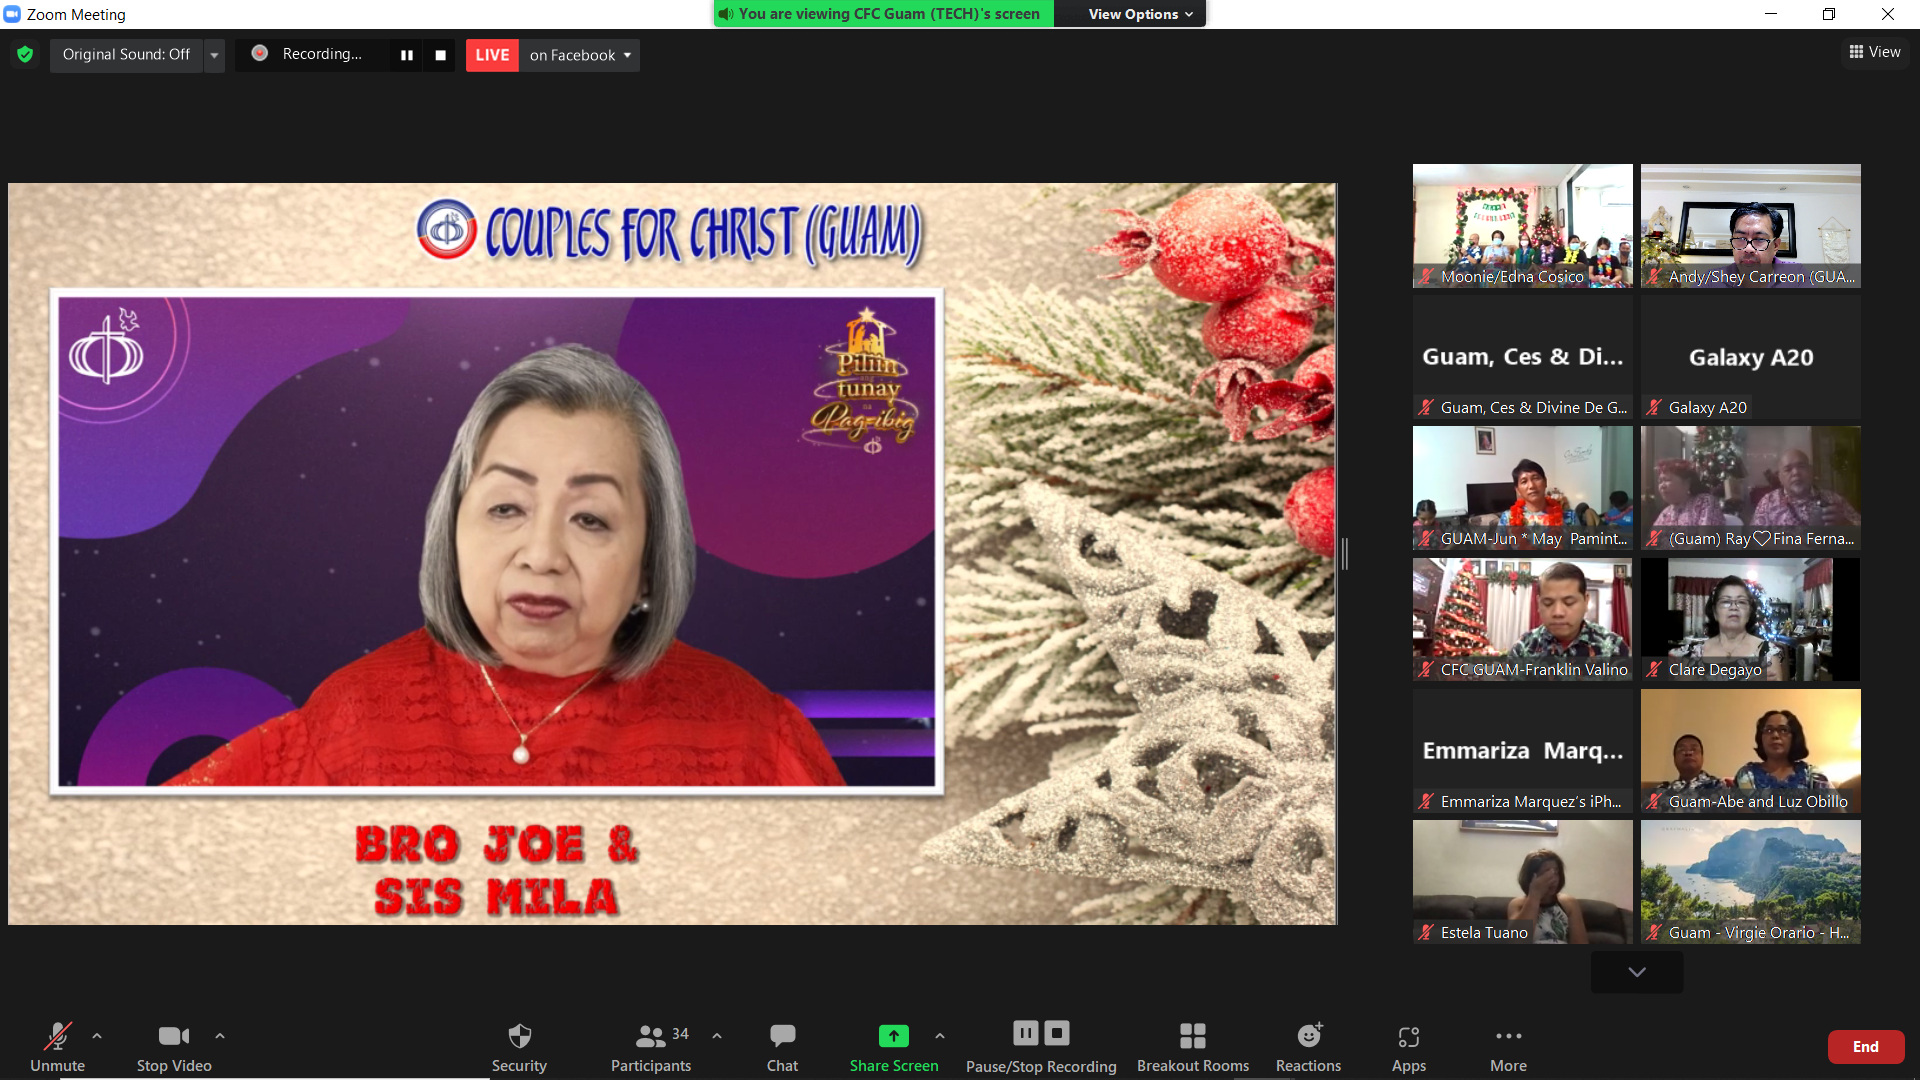Image resolution: width=1920 pixels, height=1080 pixels.
Task: Expand the Original Sound dropdown arrow
Action: tap(214, 54)
